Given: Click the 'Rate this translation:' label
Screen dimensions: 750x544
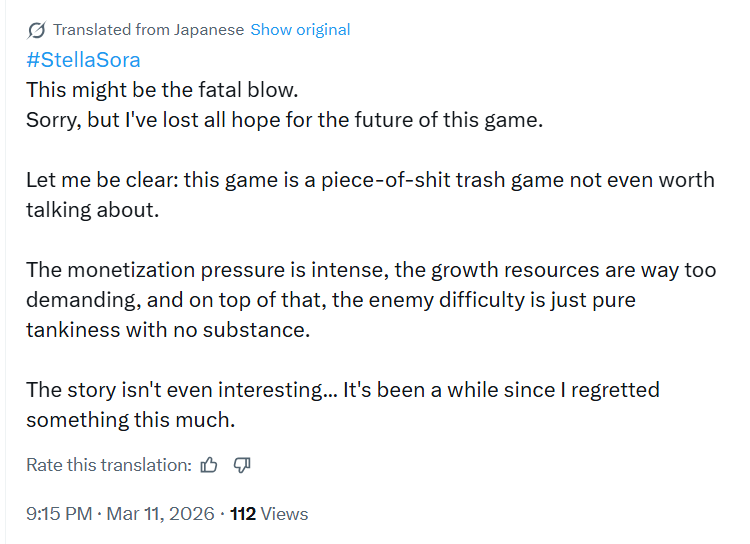Looking at the screenshot, I should click(x=108, y=465).
